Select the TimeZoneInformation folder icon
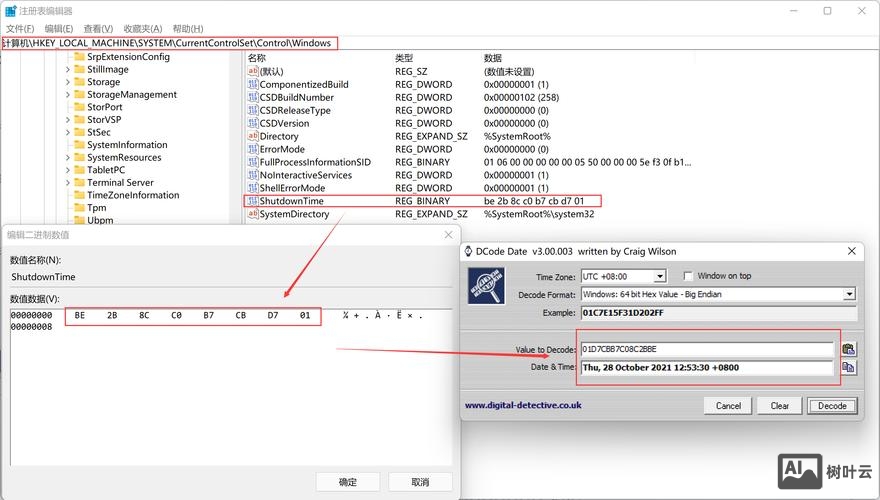880x500 pixels. click(79, 195)
